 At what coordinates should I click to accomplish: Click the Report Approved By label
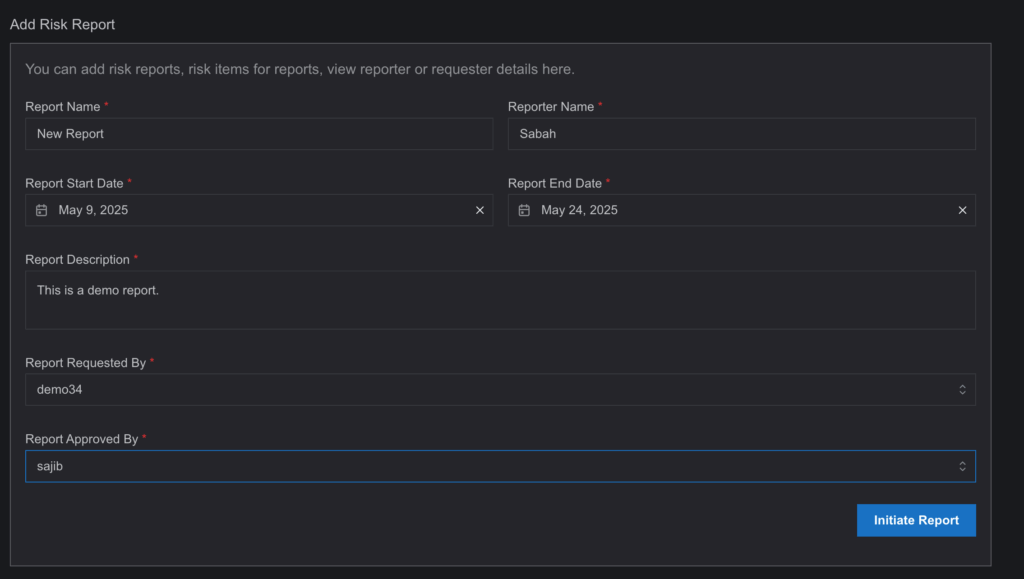coord(82,439)
